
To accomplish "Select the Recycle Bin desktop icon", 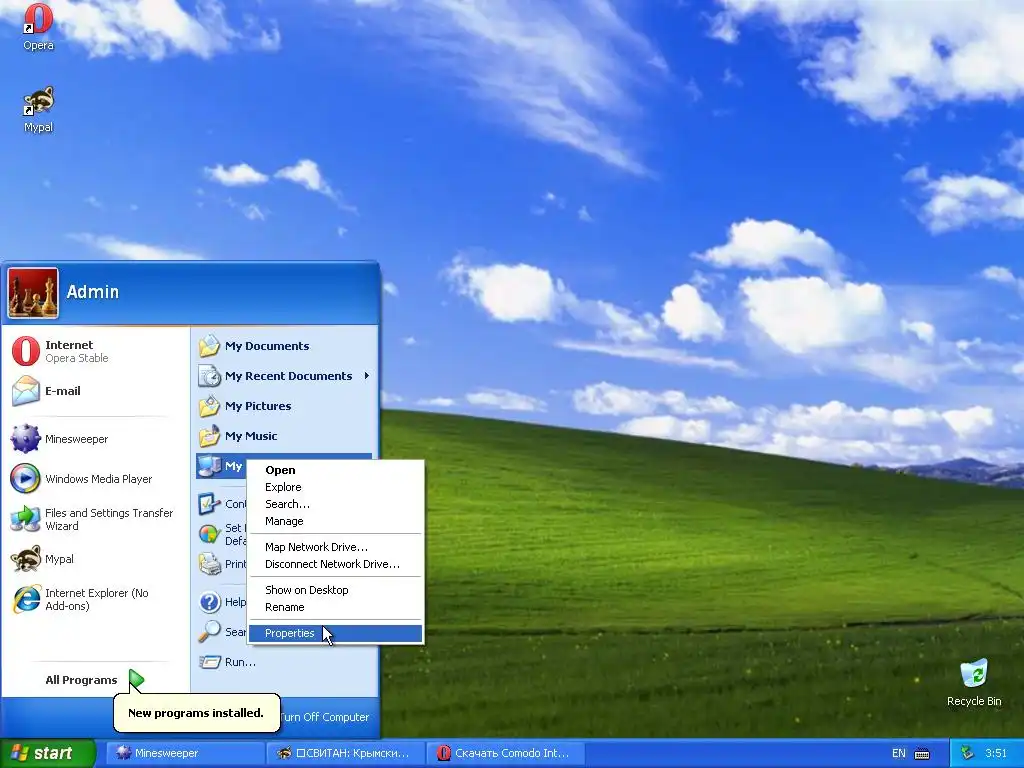I will tap(974, 683).
